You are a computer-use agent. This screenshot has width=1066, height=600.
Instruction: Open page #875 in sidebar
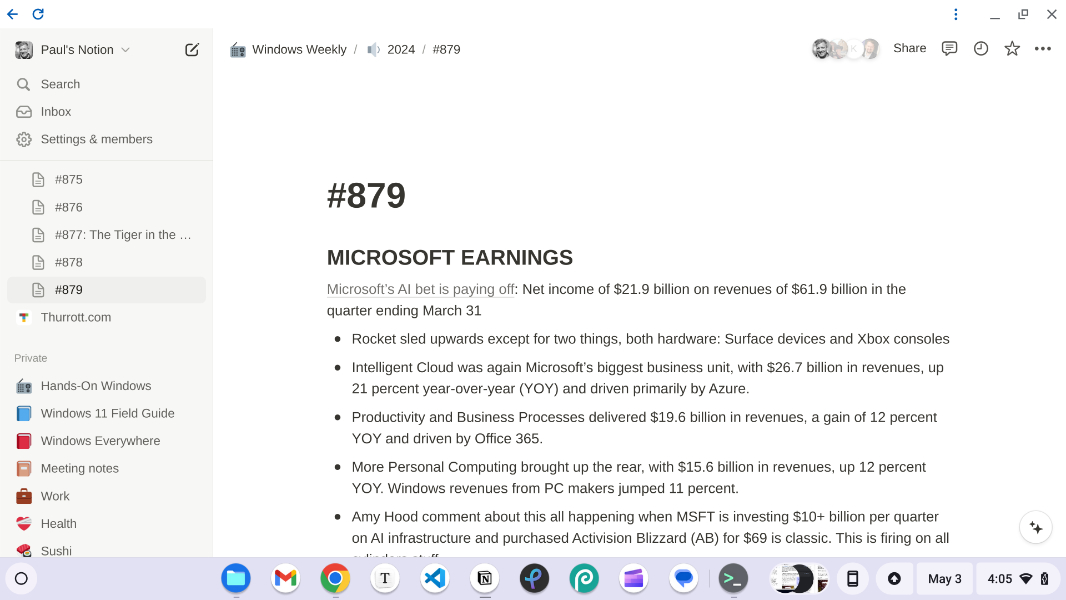pos(106,179)
